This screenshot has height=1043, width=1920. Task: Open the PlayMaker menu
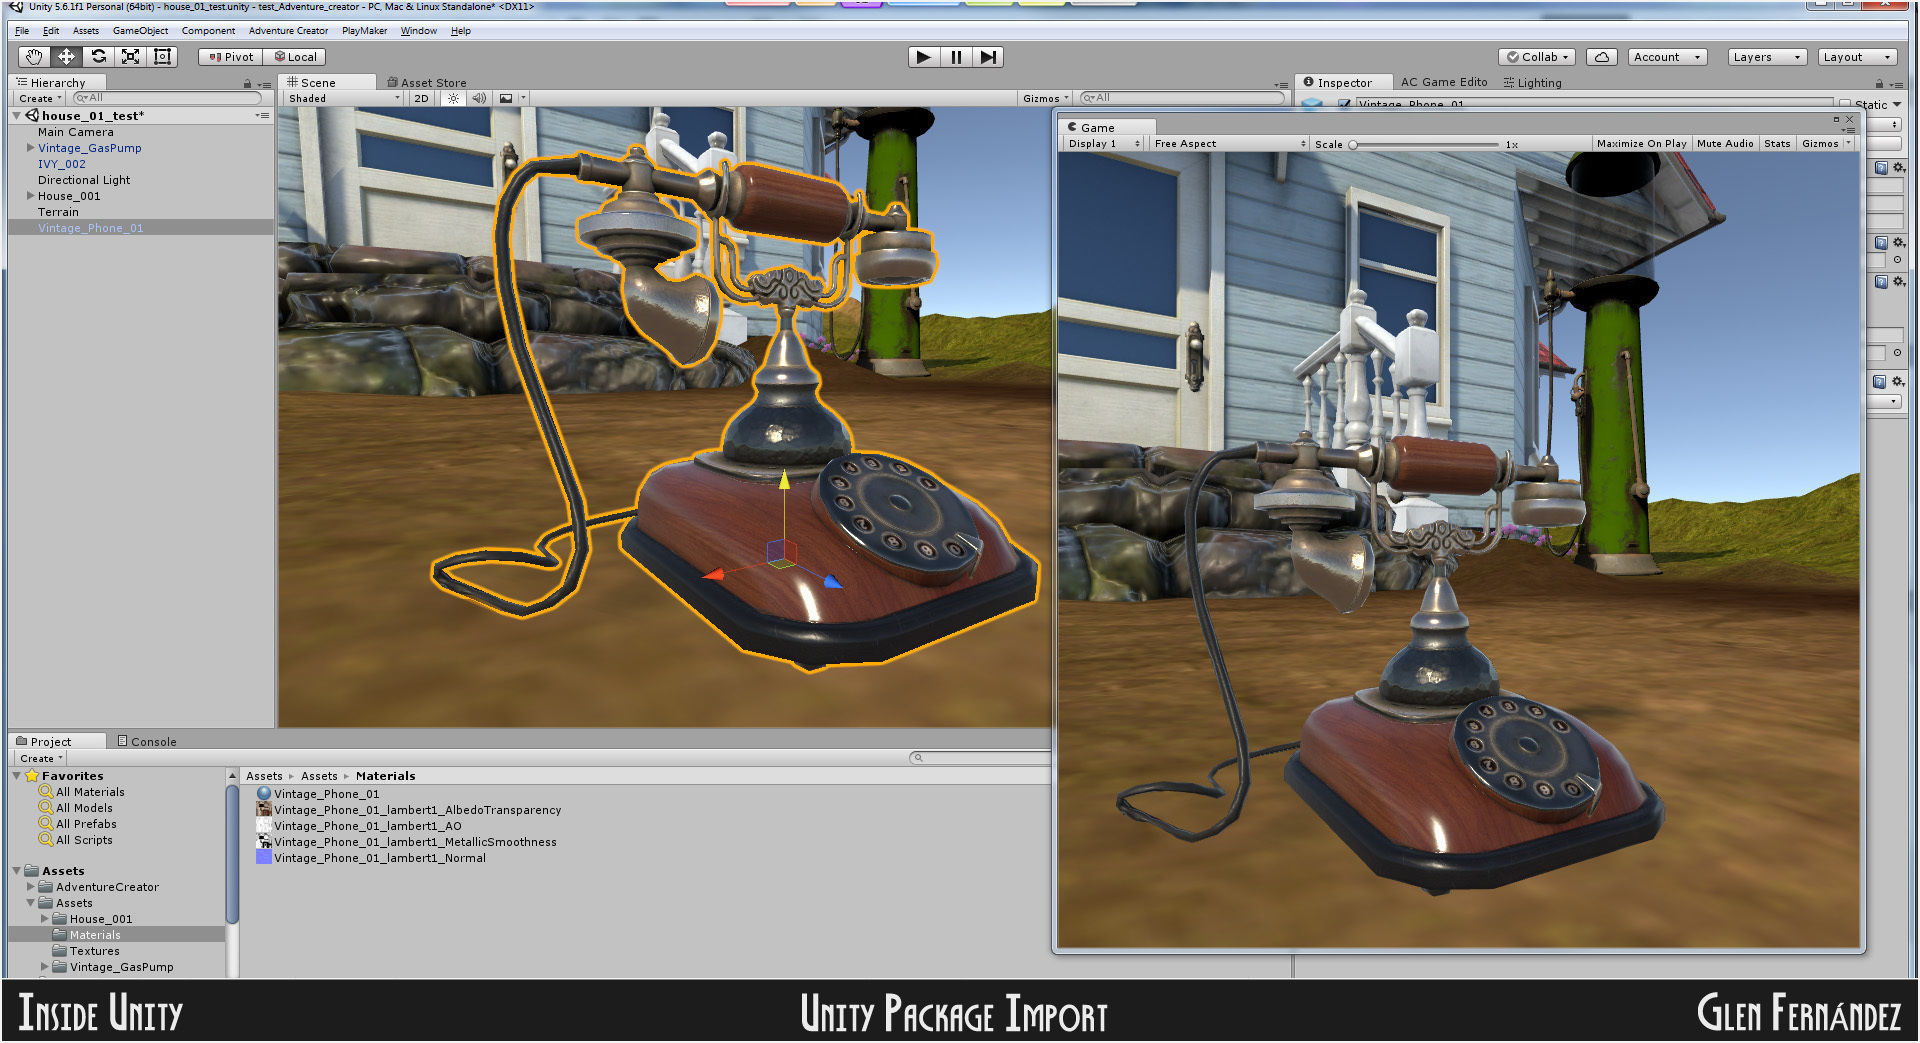(x=364, y=31)
